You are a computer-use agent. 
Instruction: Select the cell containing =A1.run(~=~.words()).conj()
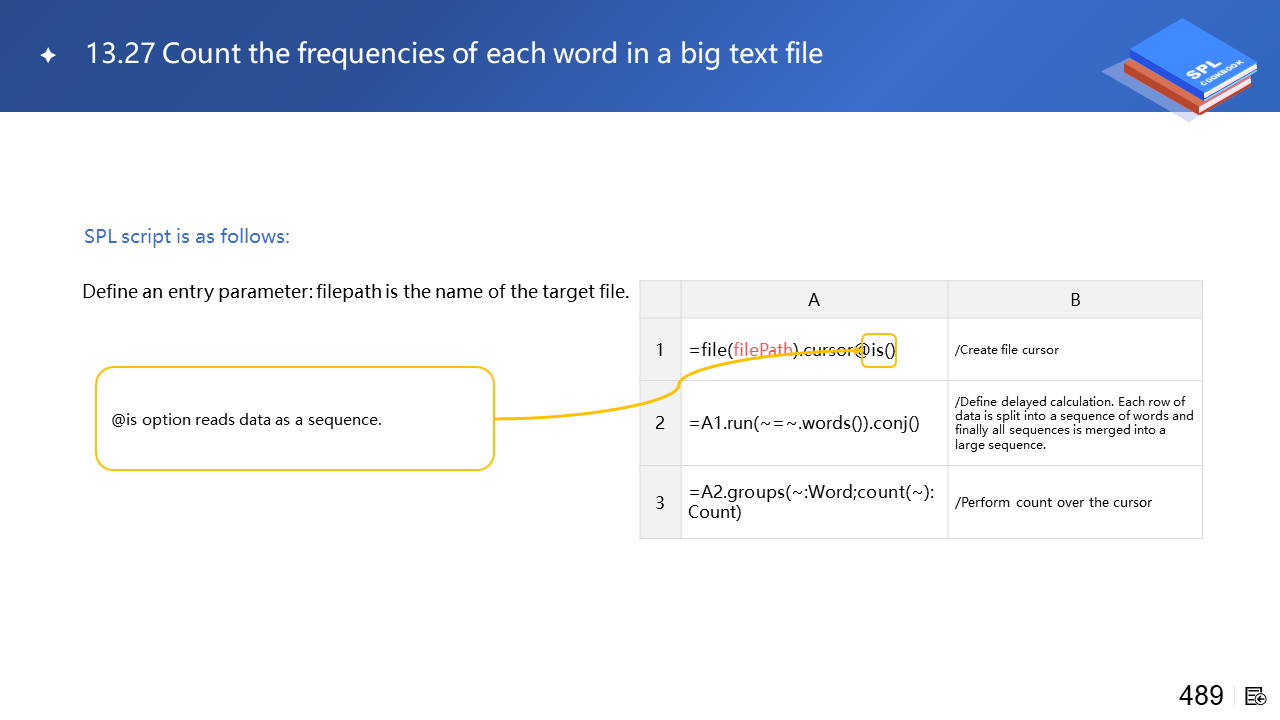804,423
